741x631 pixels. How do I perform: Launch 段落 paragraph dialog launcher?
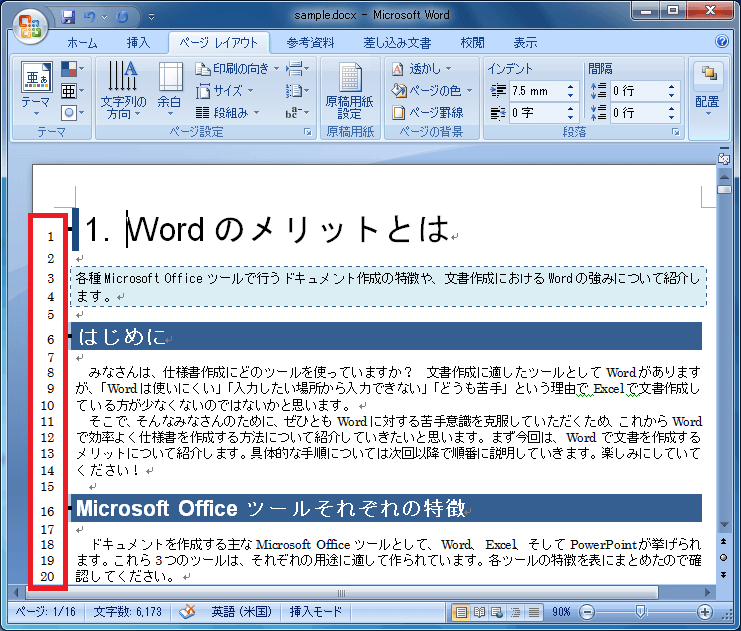676,132
